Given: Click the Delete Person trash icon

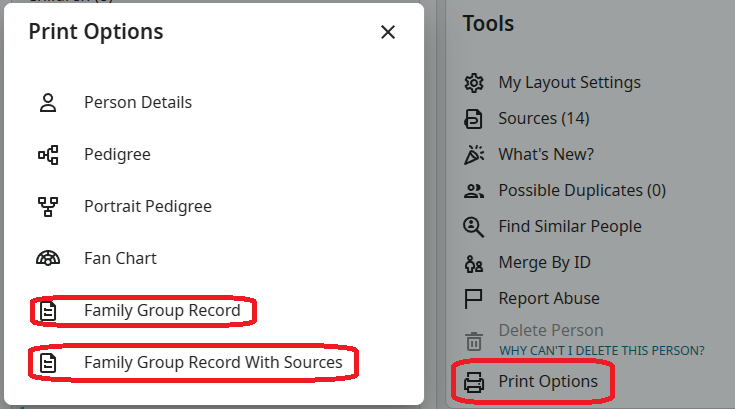Looking at the screenshot, I should [x=473, y=341].
